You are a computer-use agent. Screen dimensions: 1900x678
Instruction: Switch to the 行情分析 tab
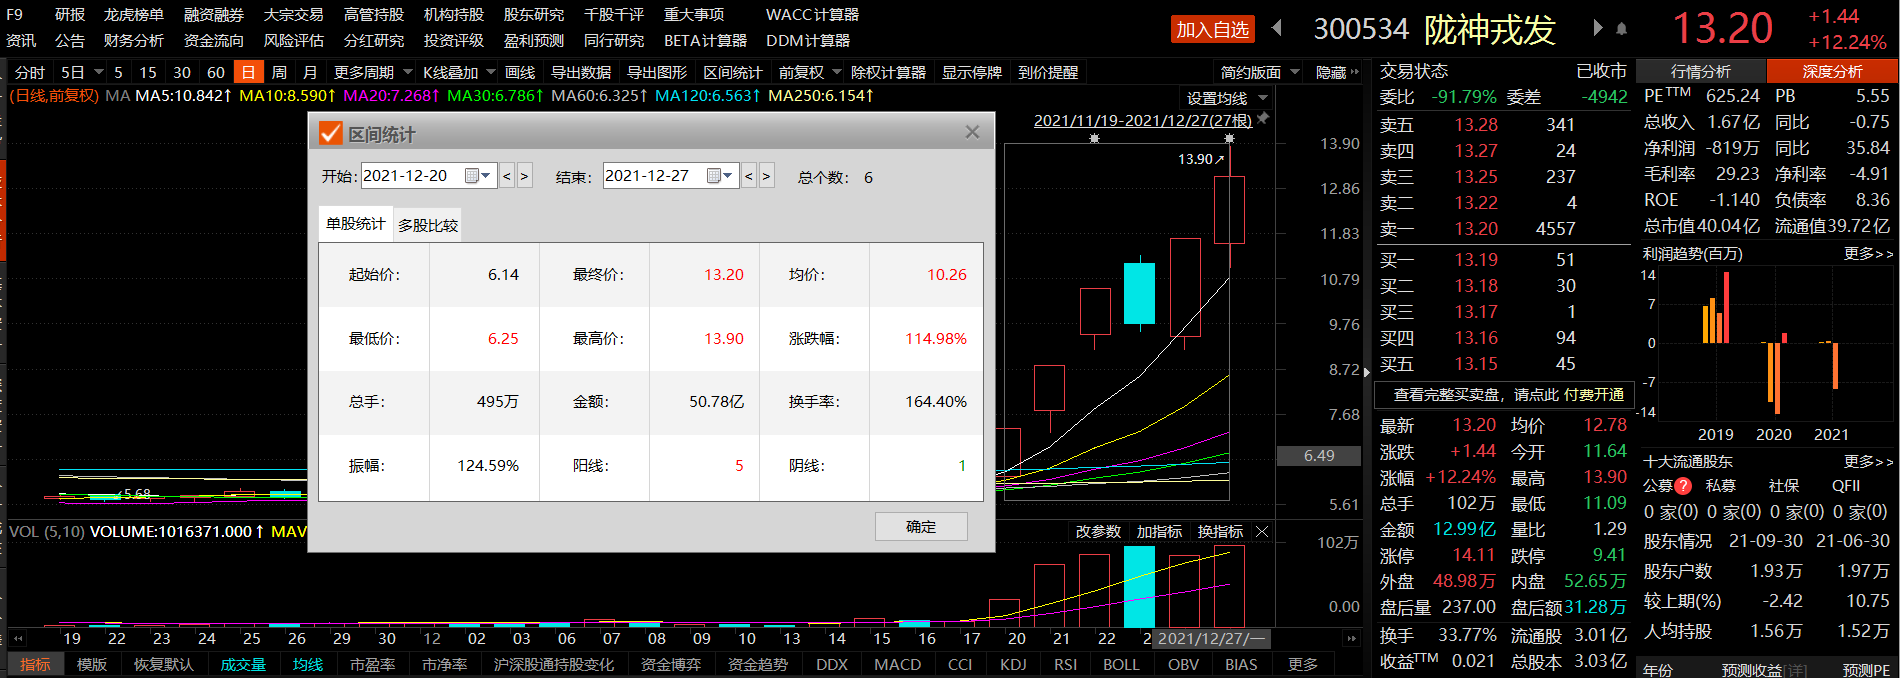coord(1700,71)
